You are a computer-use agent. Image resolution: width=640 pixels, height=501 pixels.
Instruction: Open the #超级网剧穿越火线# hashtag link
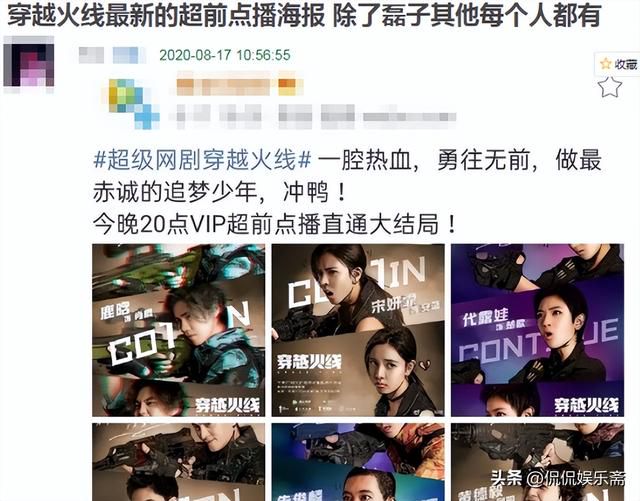(x=202, y=159)
